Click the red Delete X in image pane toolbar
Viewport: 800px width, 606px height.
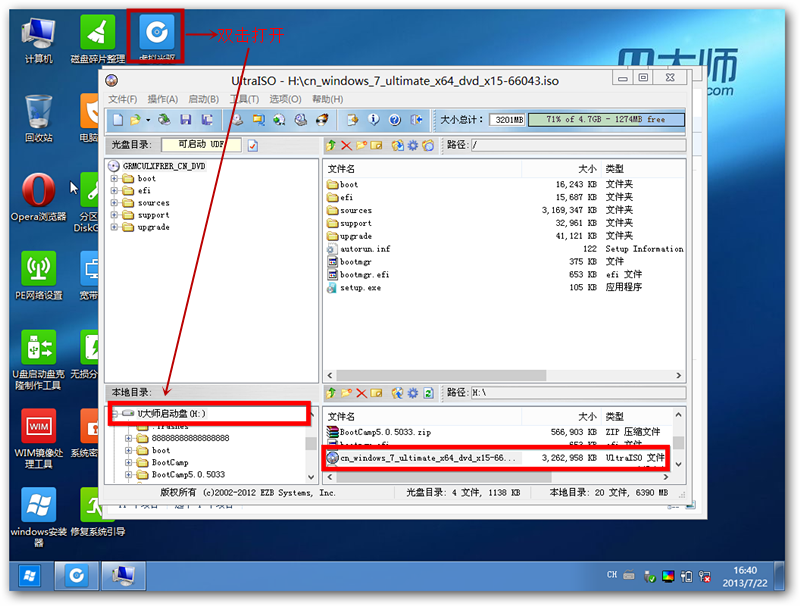click(x=346, y=145)
